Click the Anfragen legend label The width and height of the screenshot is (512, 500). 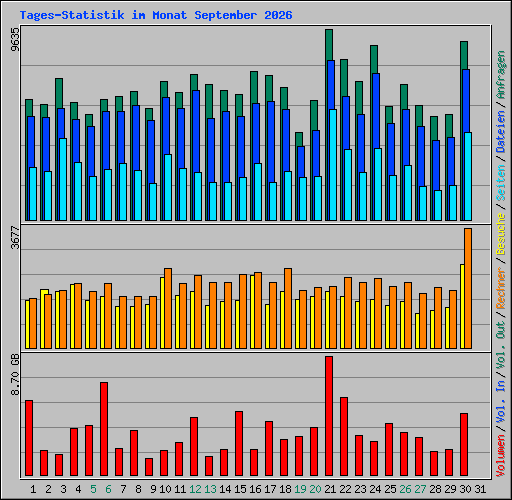pyautogui.click(x=501, y=74)
